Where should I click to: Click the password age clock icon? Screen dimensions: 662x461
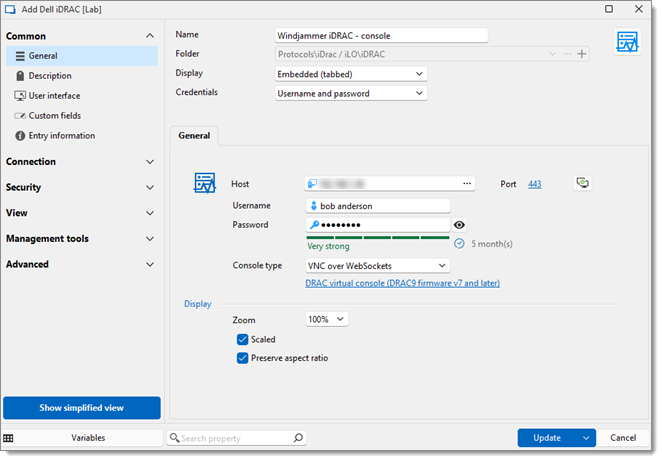coord(459,244)
